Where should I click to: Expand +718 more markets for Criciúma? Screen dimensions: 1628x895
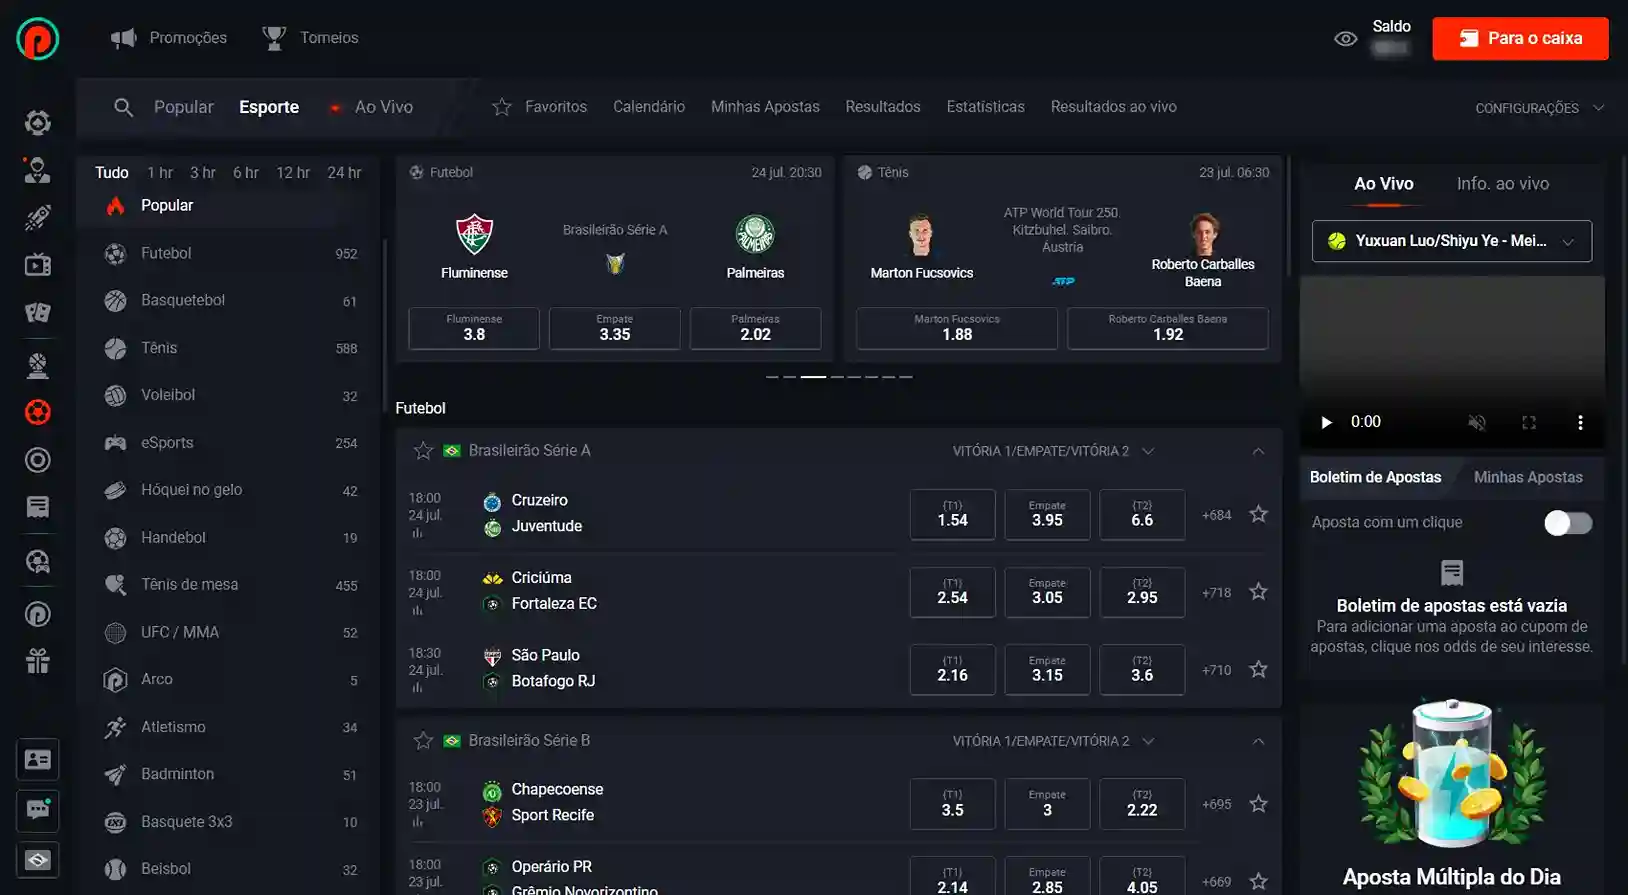1217,593
